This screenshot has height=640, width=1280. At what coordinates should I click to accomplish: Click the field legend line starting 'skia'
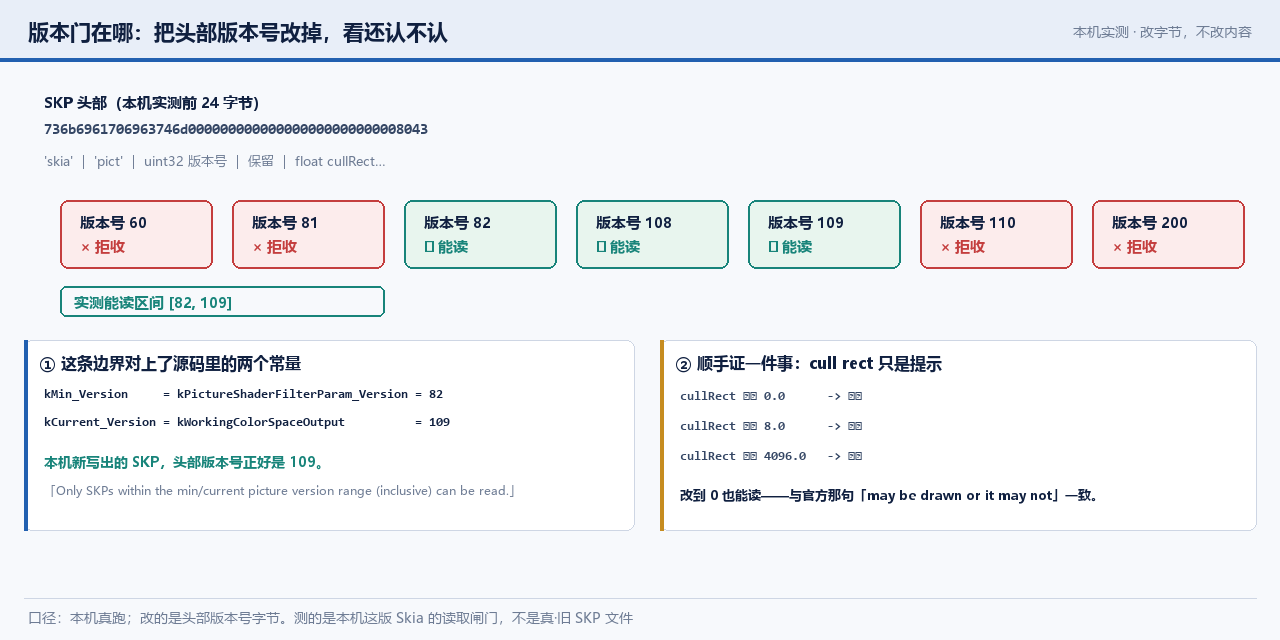(215, 161)
